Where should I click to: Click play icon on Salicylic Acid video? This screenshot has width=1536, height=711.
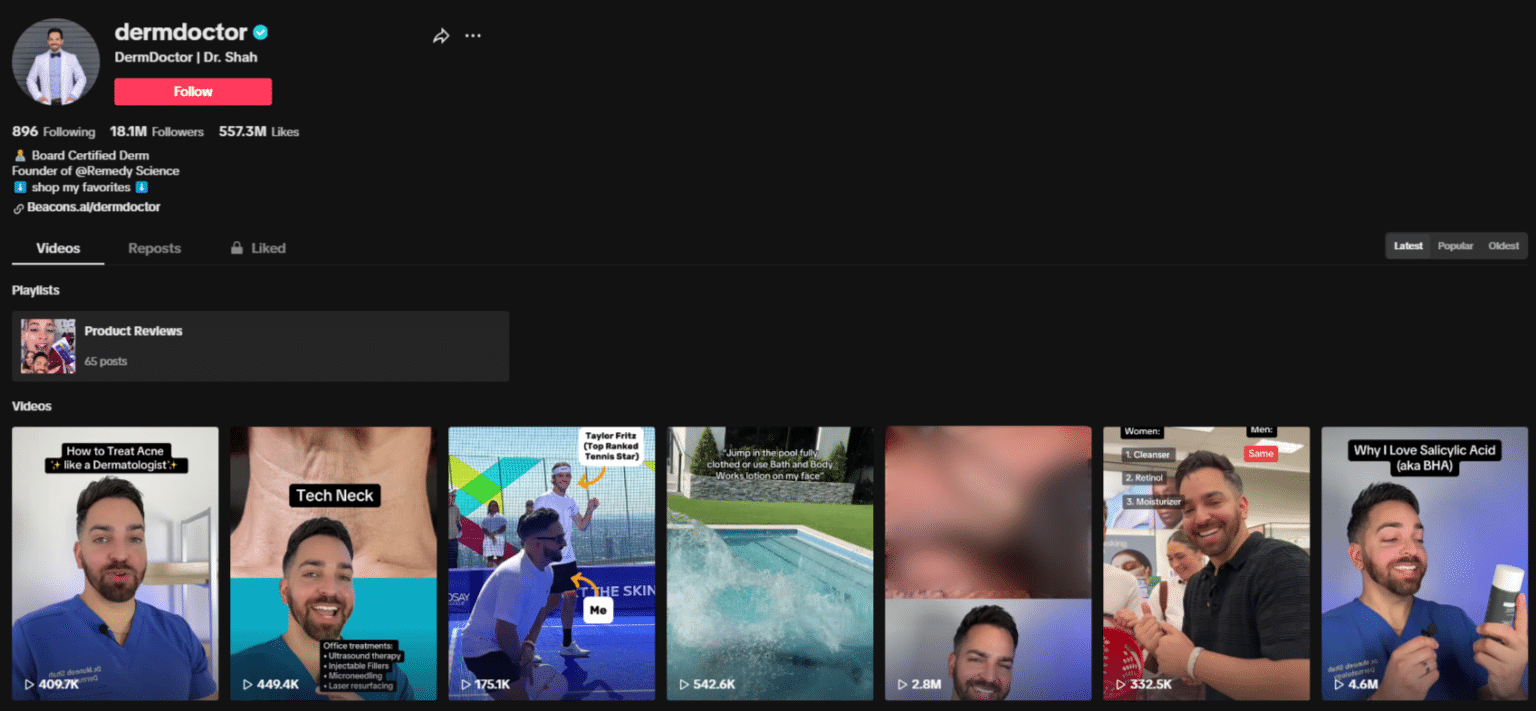[x=1339, y=685]
